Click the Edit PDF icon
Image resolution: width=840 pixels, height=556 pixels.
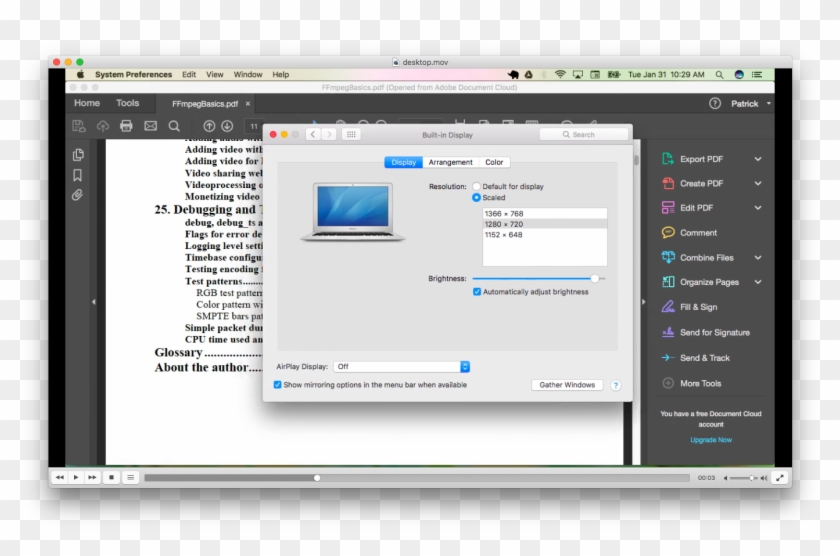[x=668, y=208]
